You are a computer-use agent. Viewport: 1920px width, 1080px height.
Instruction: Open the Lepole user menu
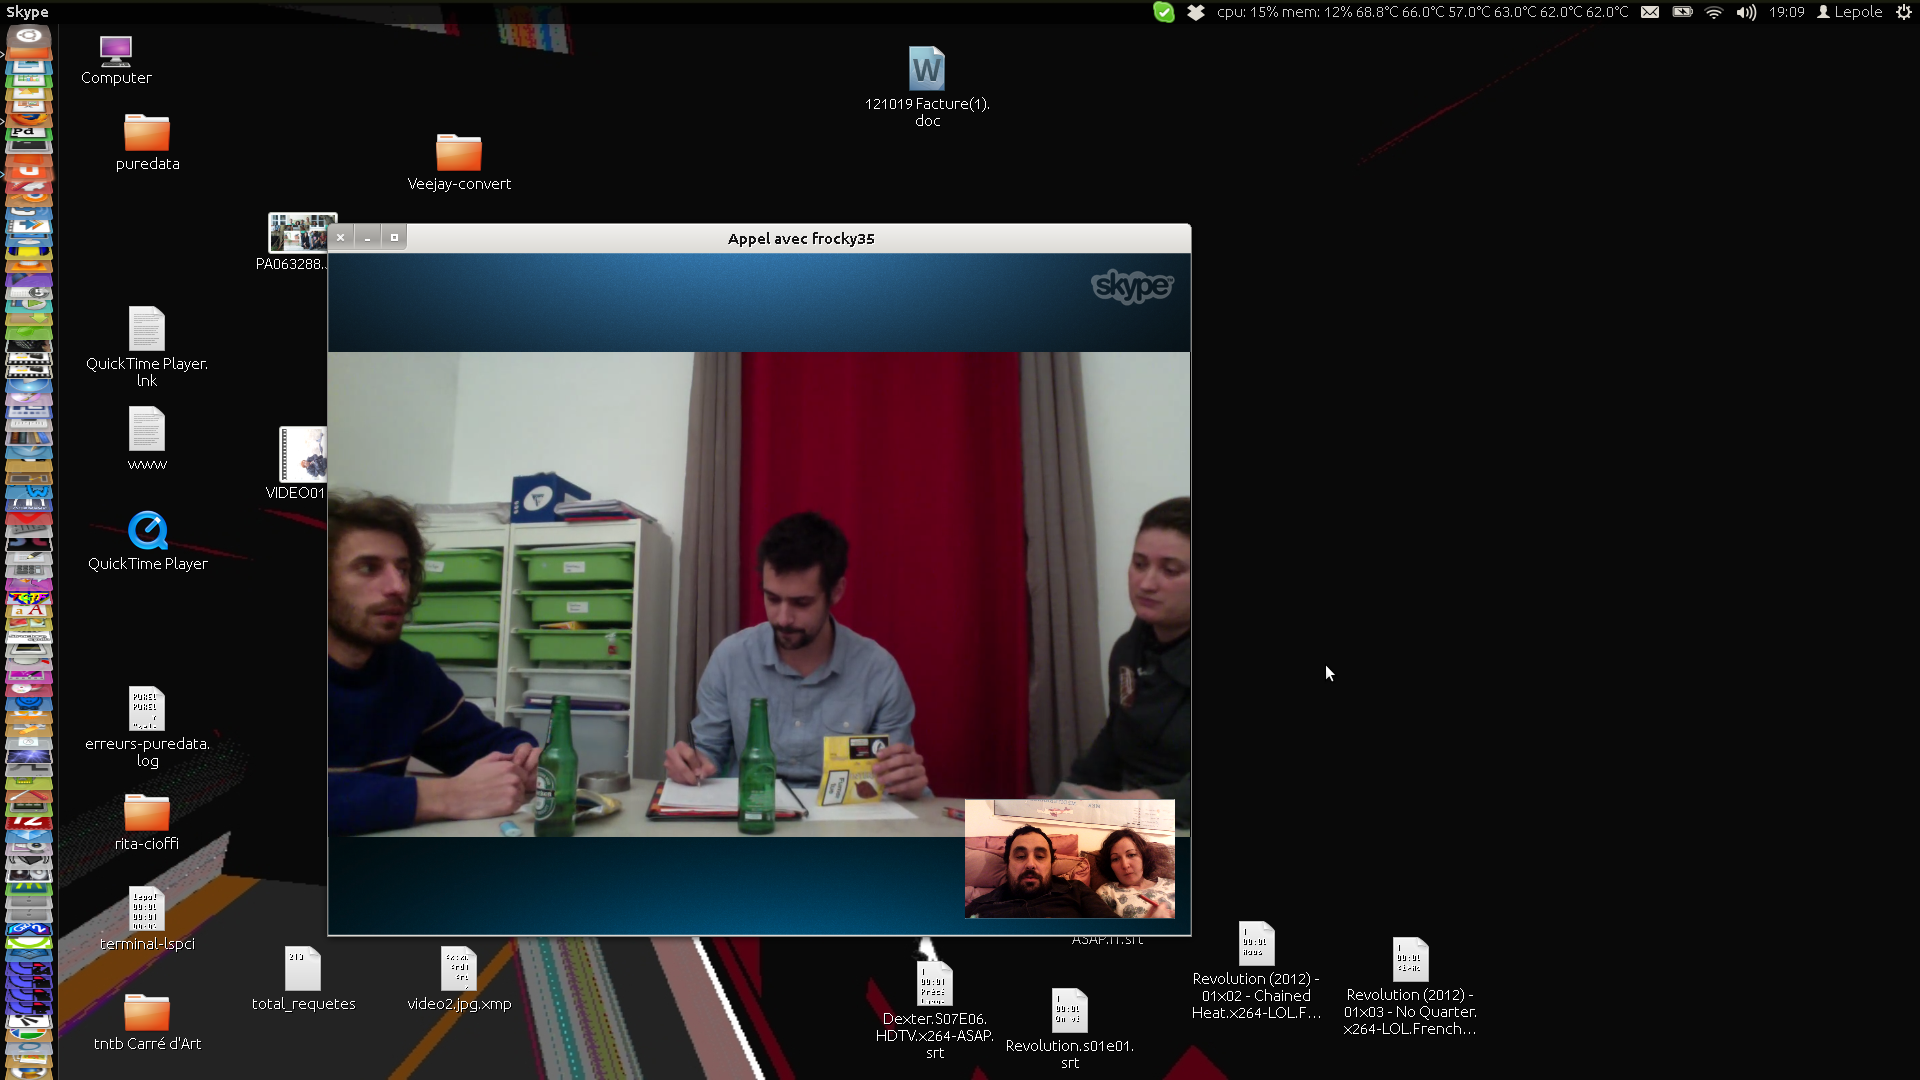(x=1849, y=12)
